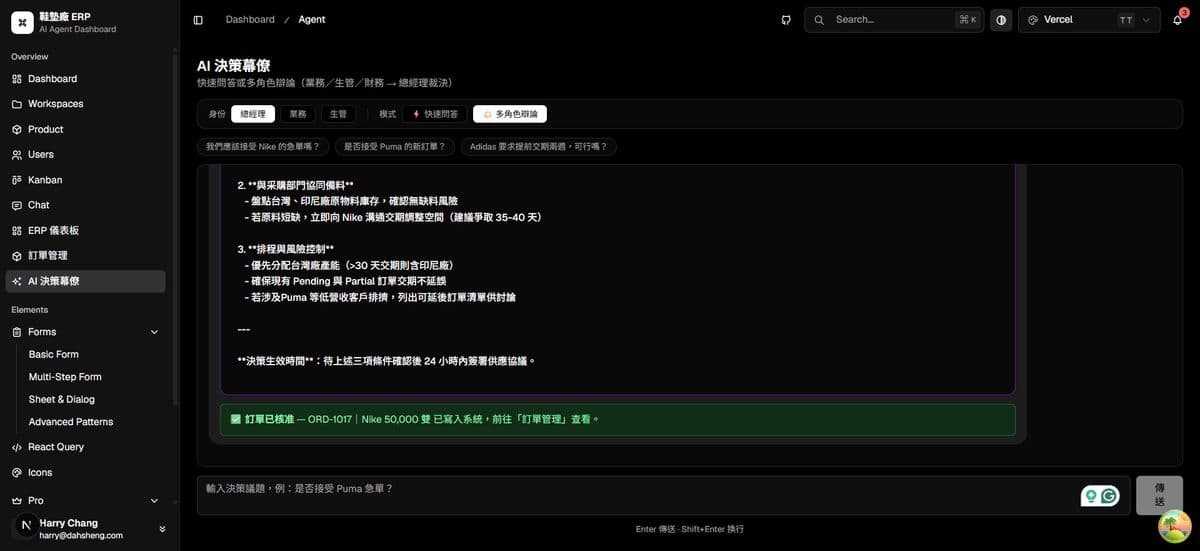The image size is (1200, 551).
Task: Focus the top Search field
Action: 894,20
